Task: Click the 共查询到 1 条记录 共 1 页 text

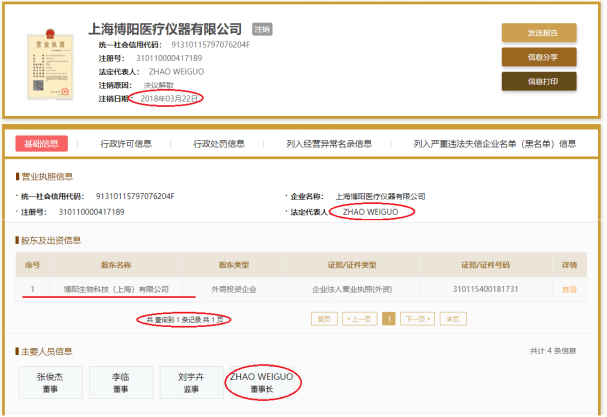Action: 185,320
